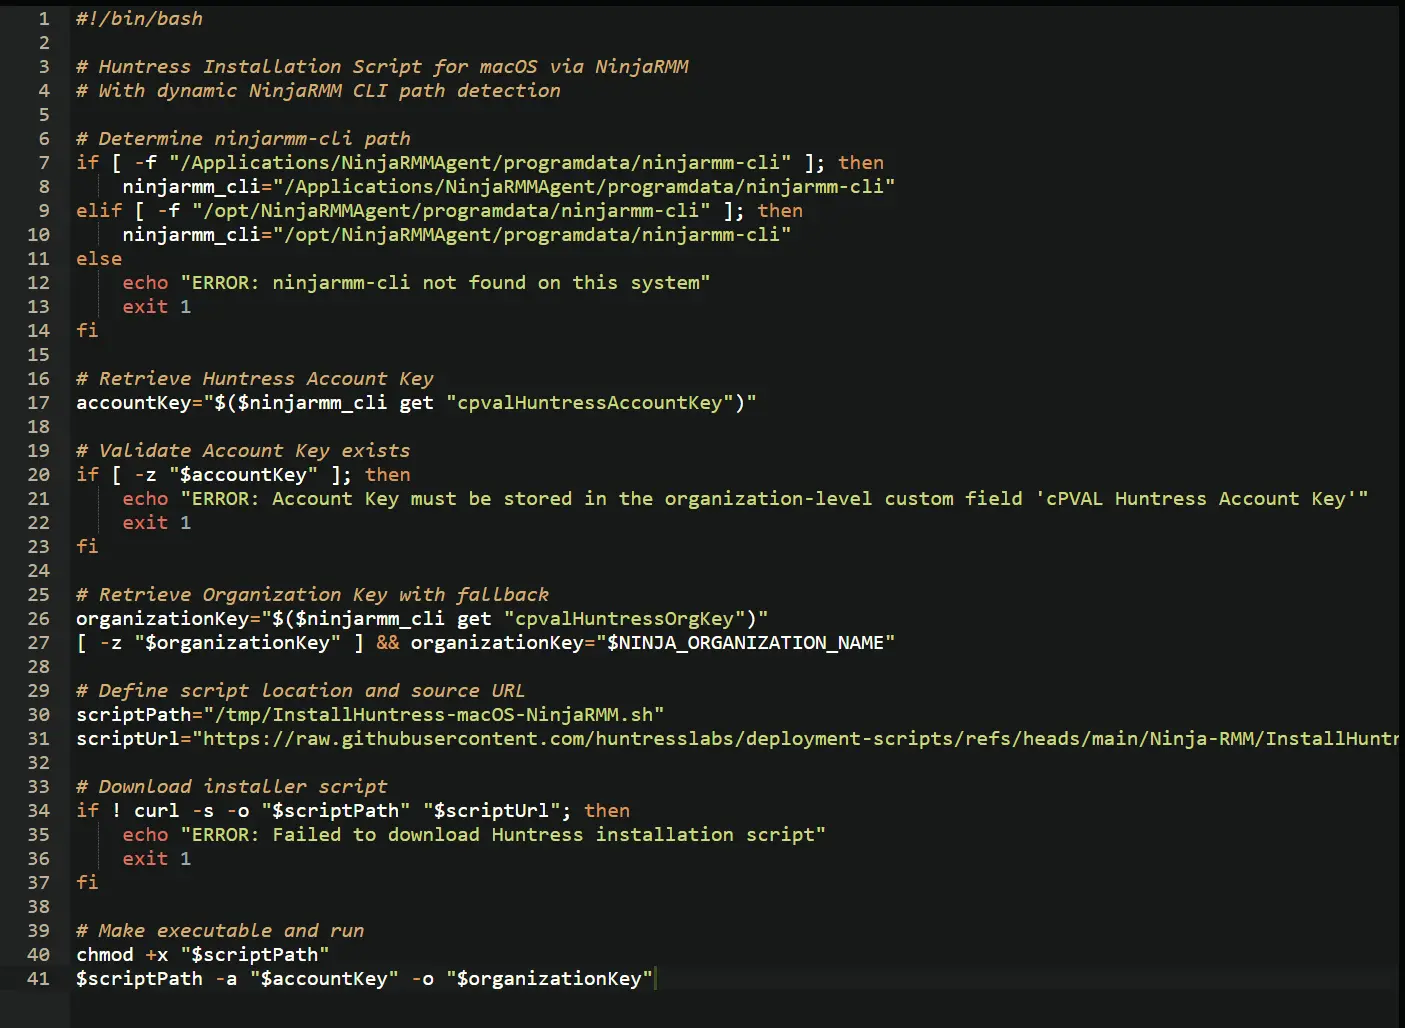Click the '$accountKey' variable in line 20 condition
The width and height of the screenshot is (1405, 1028).
(243, 475)
